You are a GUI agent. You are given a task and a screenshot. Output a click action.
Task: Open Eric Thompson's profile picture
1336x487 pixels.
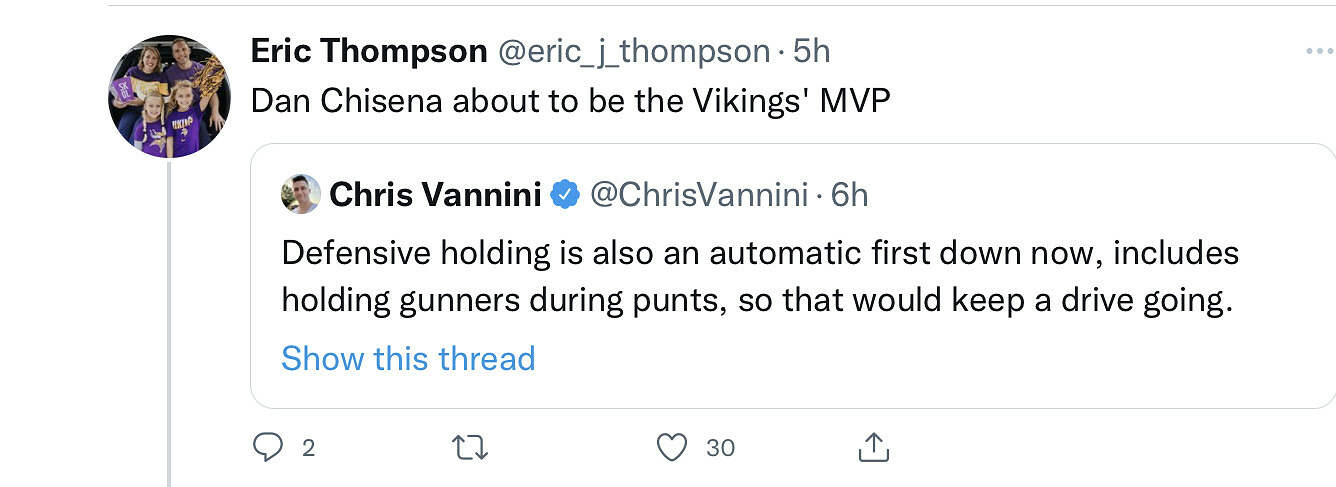[169, 97]
